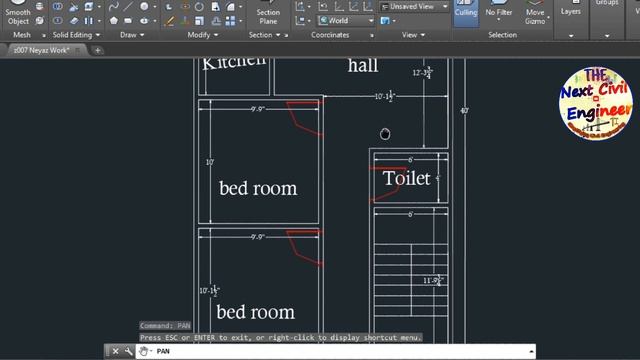
Task: Add a new drawing tab with plus
Action: point(98,50)
